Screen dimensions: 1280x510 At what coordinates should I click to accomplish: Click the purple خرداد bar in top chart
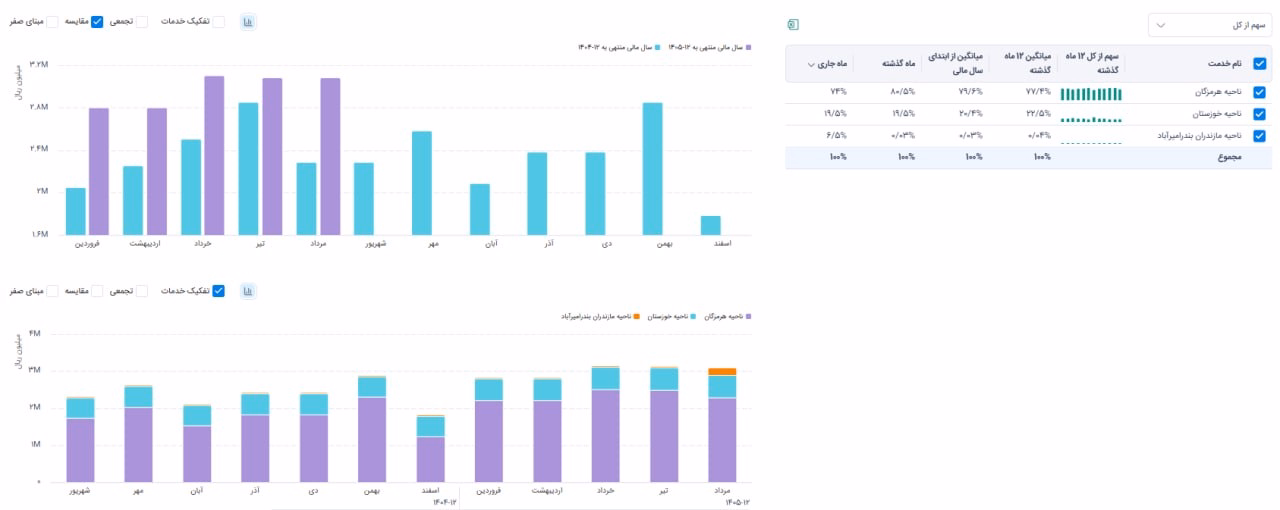[214, 156]
